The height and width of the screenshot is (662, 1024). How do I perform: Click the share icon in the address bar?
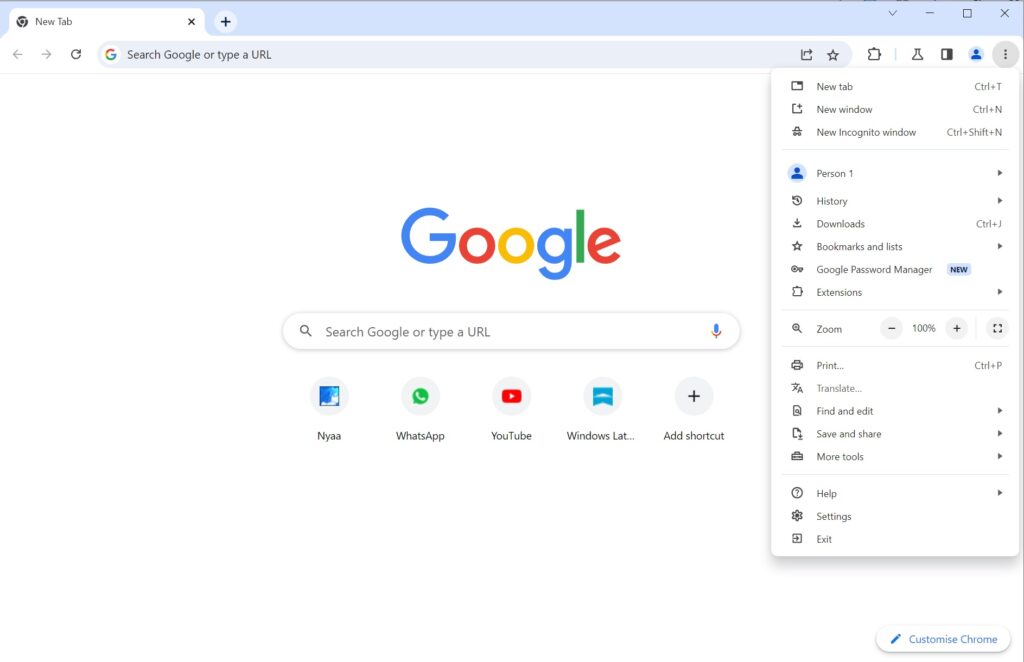tap(806, 54)
